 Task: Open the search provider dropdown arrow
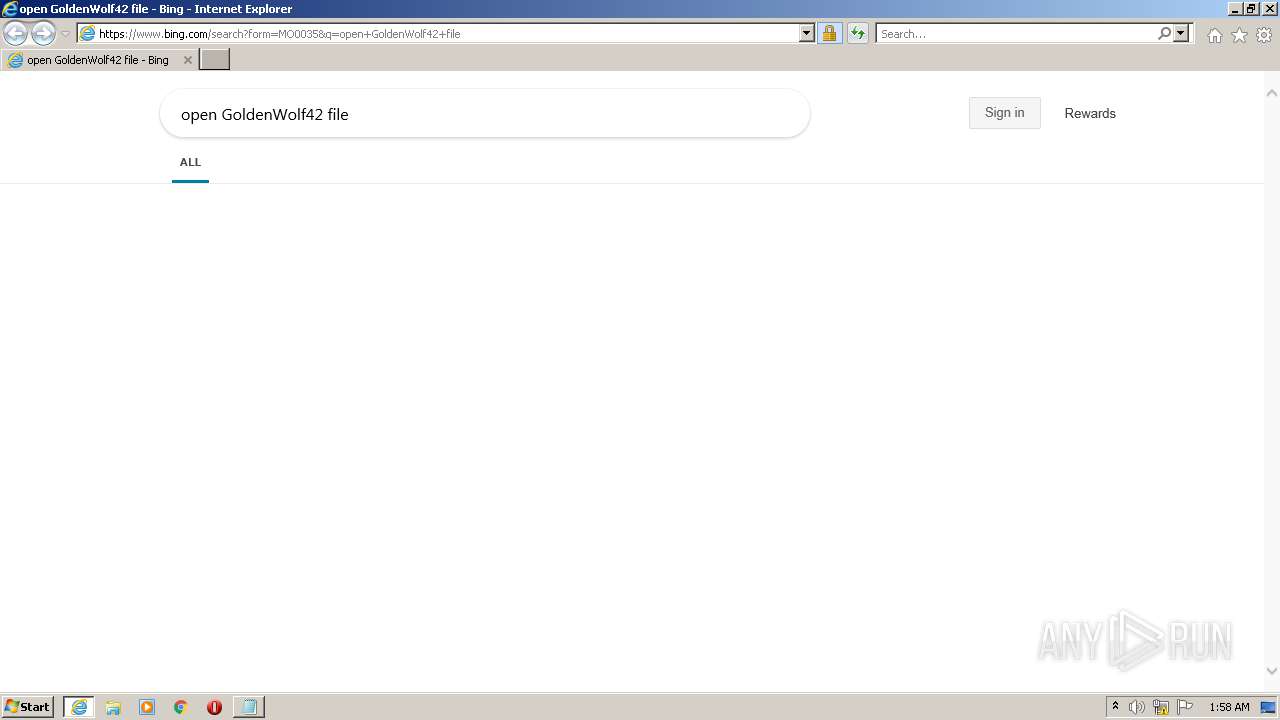(1181, 33)
